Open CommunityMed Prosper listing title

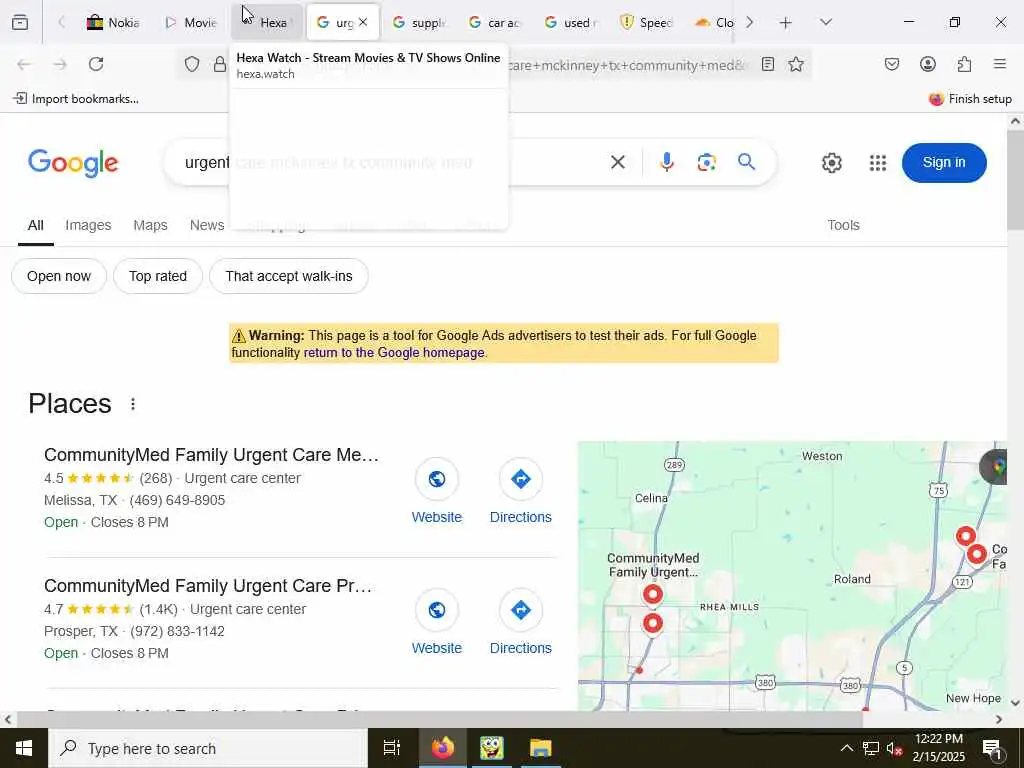(208, 586)
